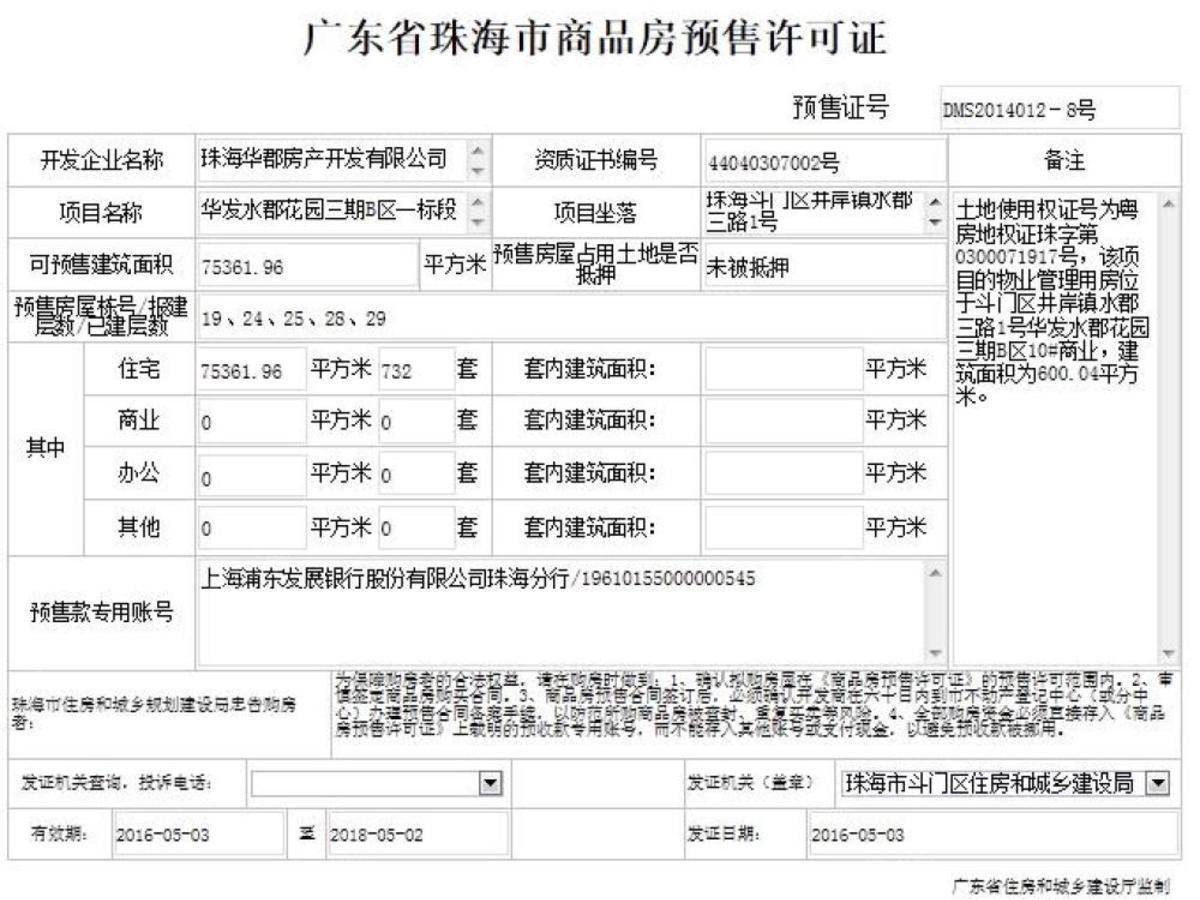Click the 商业 area field in 平方米

tap(252, 422)
